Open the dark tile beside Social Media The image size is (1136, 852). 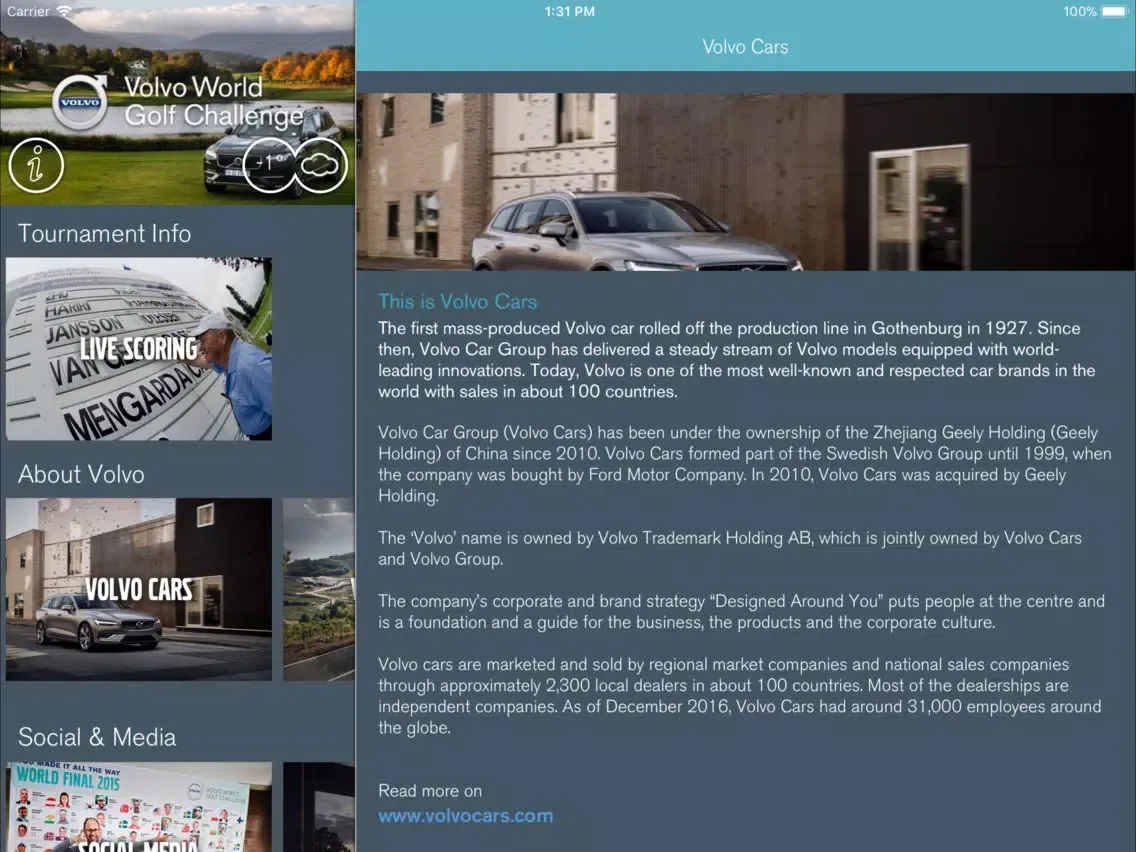[319, 806]
